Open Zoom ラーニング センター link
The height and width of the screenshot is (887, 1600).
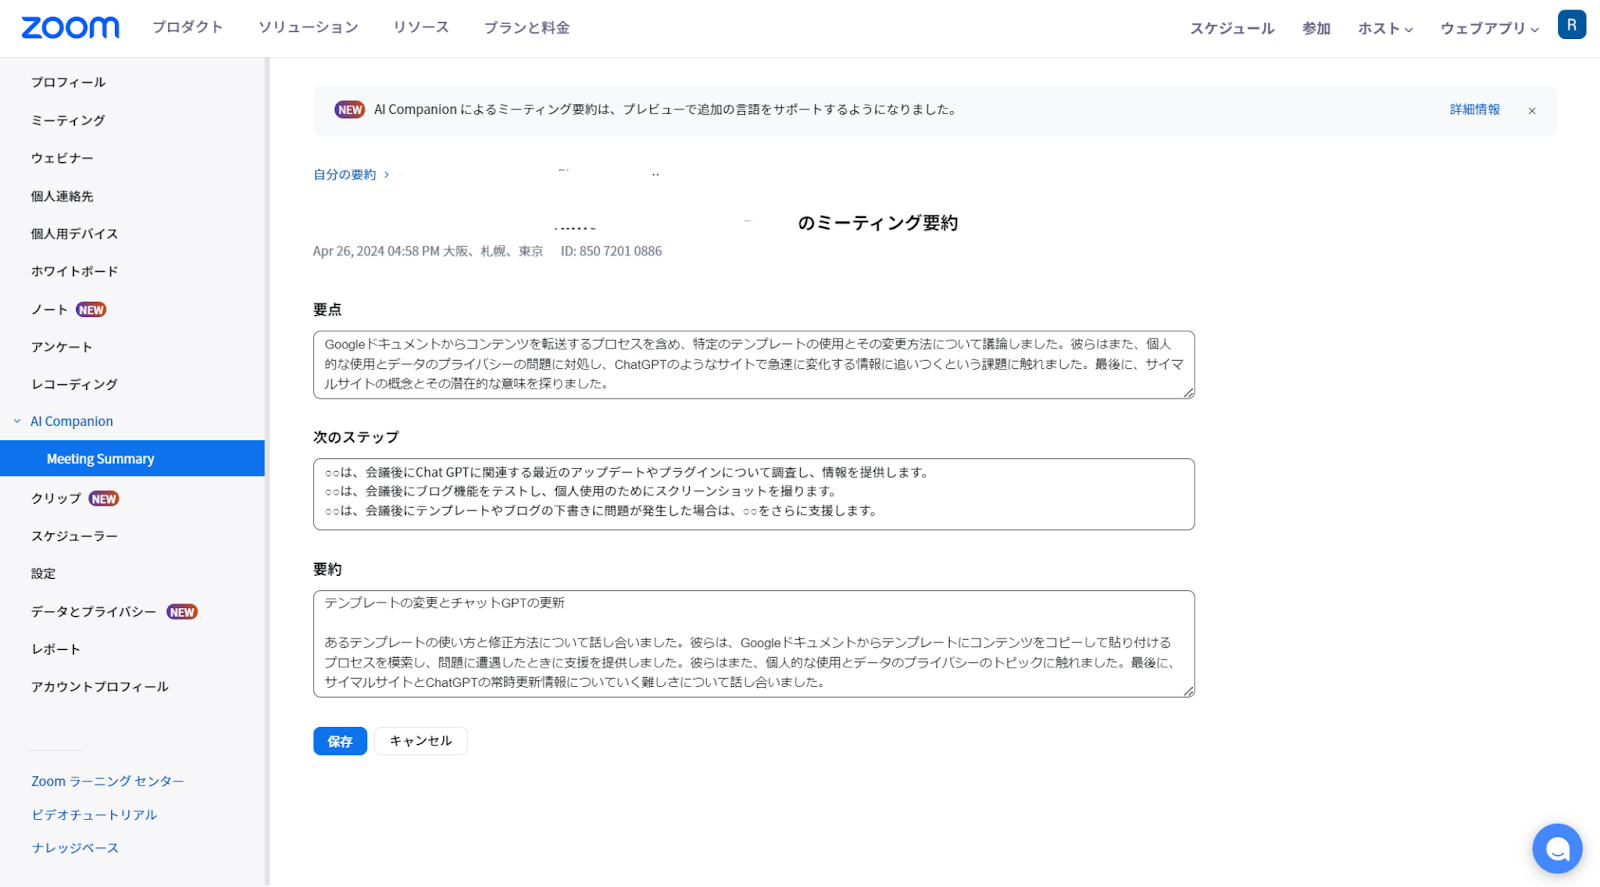tap(108, 781)
